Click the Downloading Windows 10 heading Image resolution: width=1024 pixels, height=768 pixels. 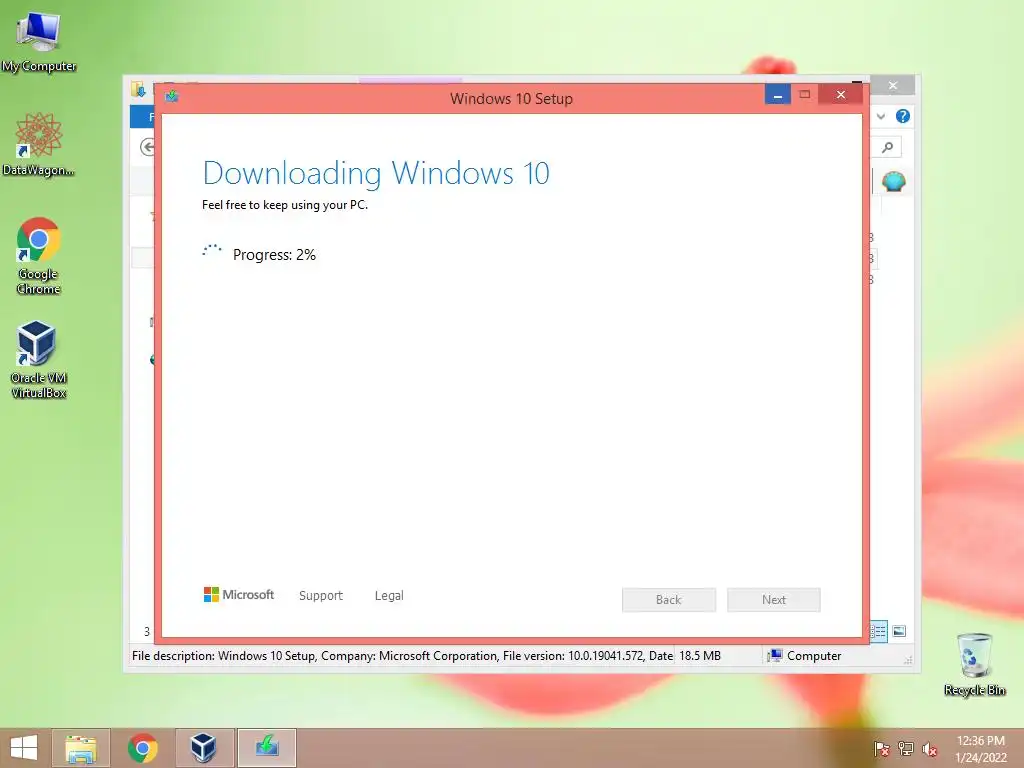pos(376,173)
